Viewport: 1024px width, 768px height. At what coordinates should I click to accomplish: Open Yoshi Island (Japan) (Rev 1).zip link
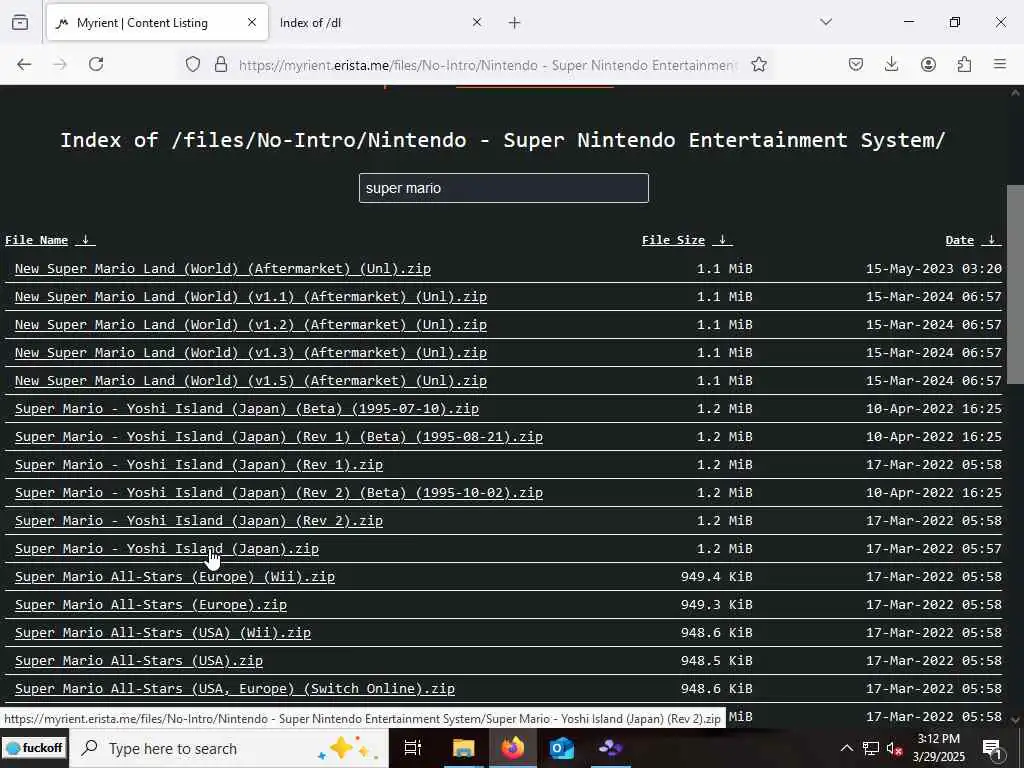199,465
